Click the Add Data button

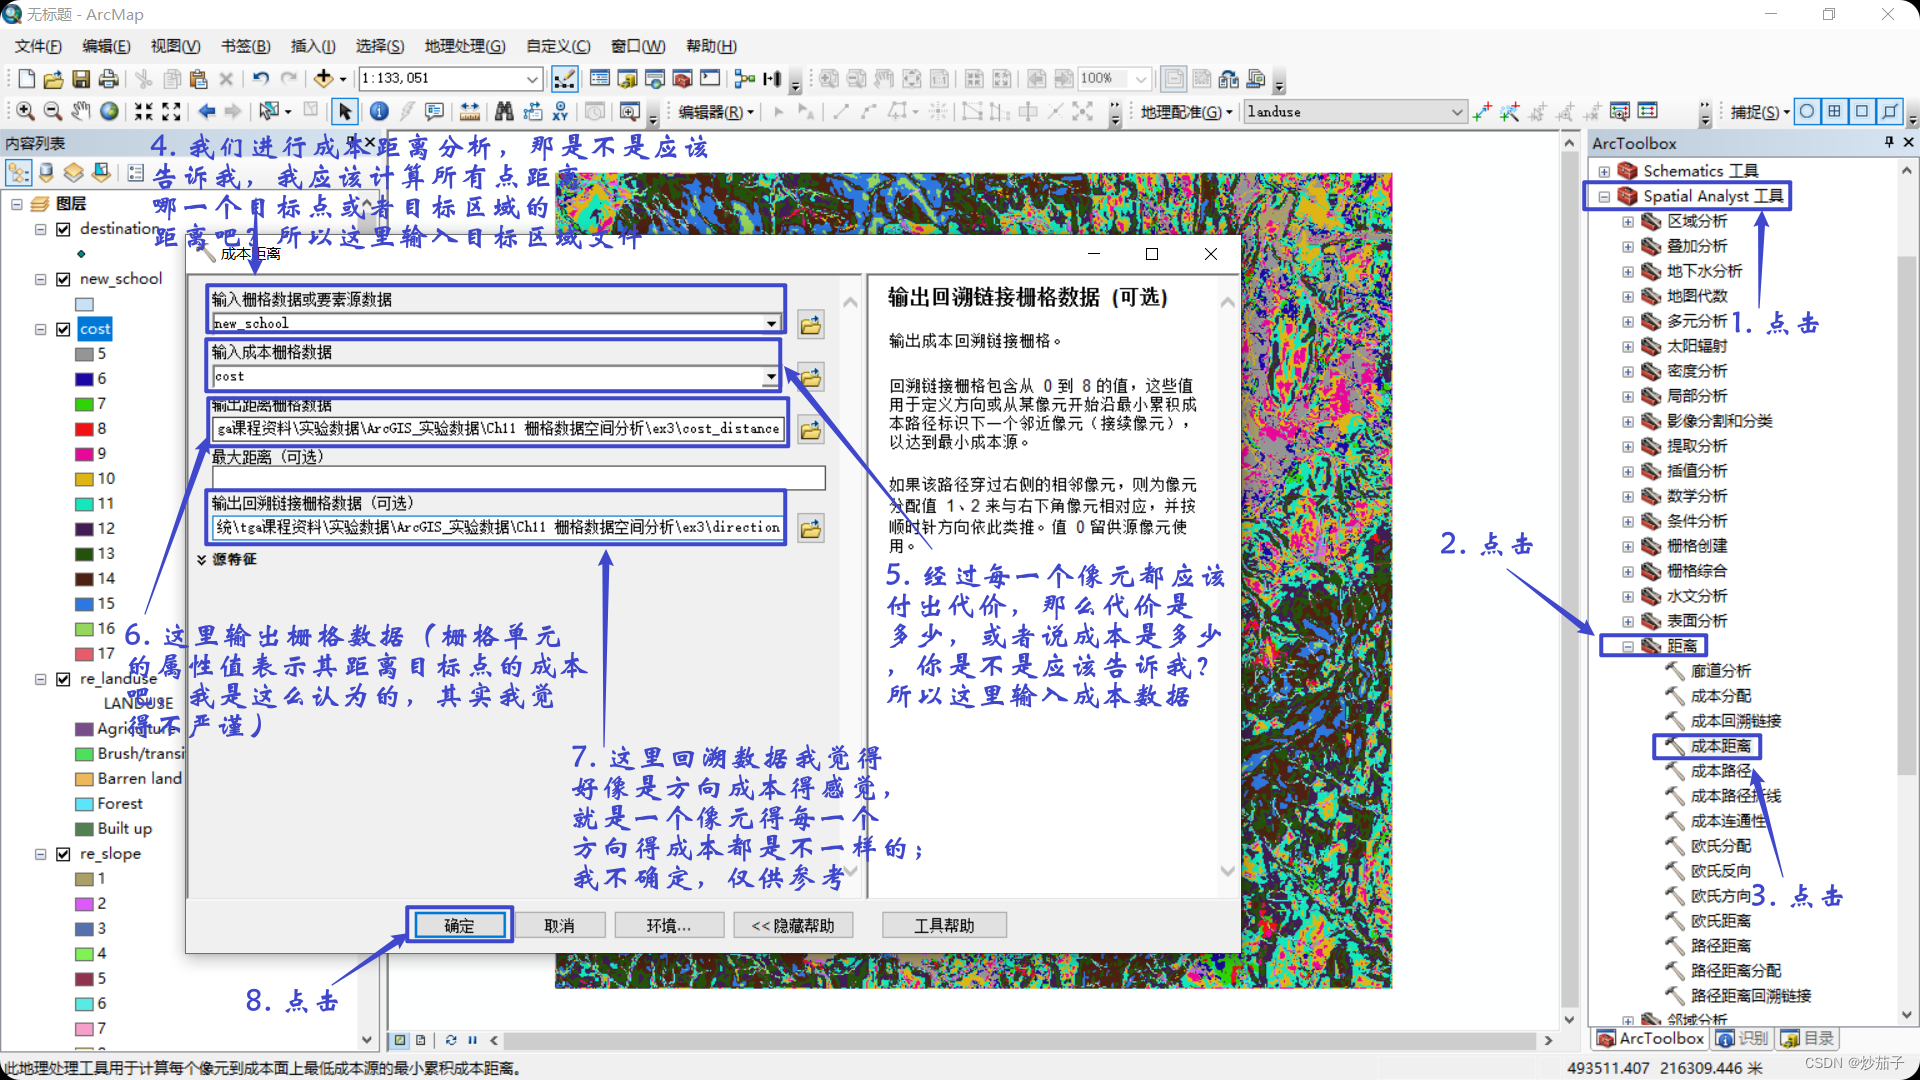[x=323, y=79]
